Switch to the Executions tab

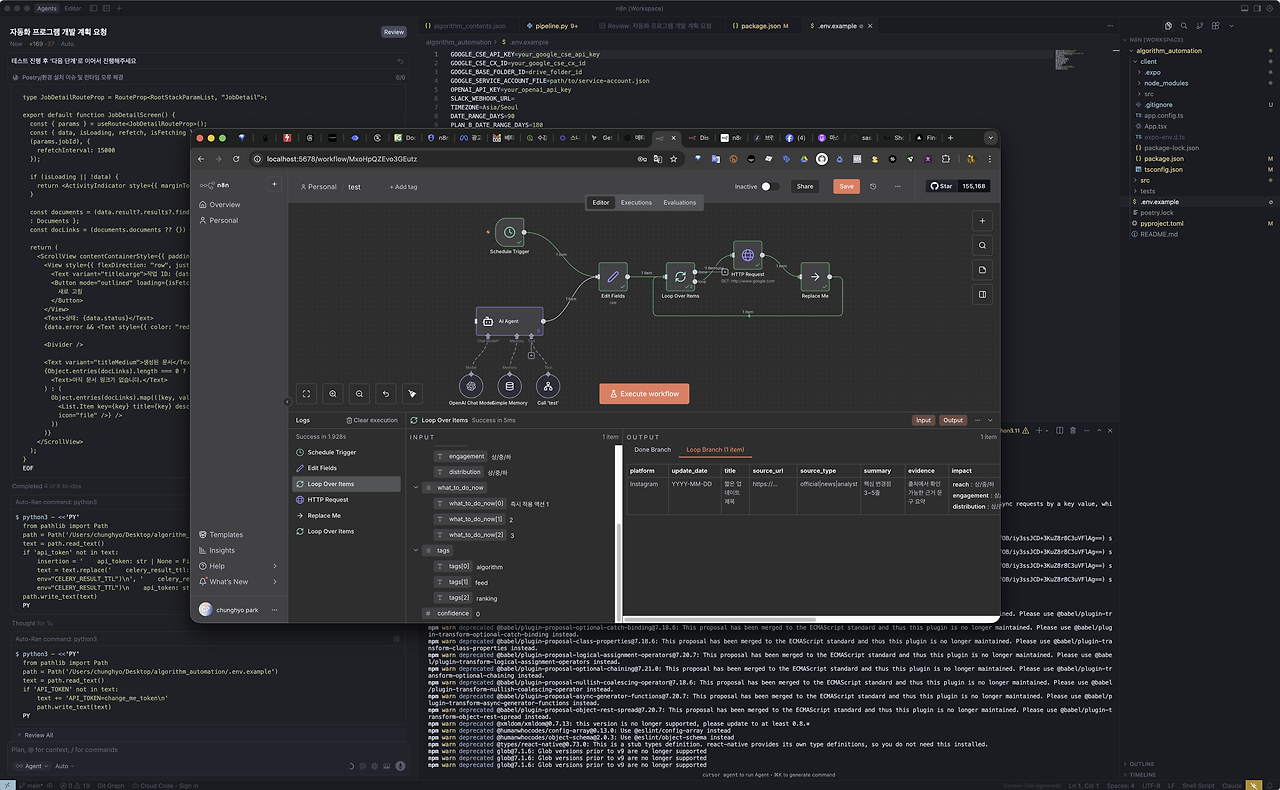(x=636, y=203)
